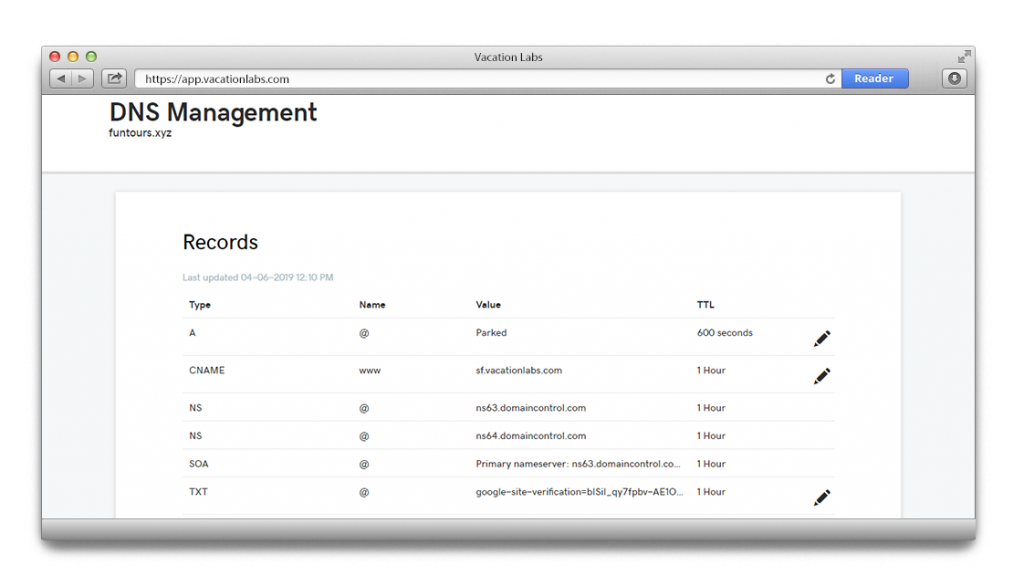
Task: Click the funtours.xyz domain name text
Action: [x=140, y=133]
